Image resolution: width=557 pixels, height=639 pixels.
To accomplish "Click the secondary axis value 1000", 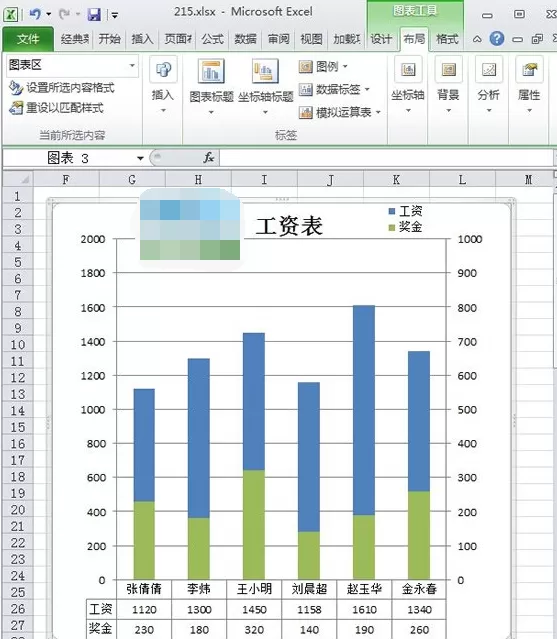I will coord(470,239).
